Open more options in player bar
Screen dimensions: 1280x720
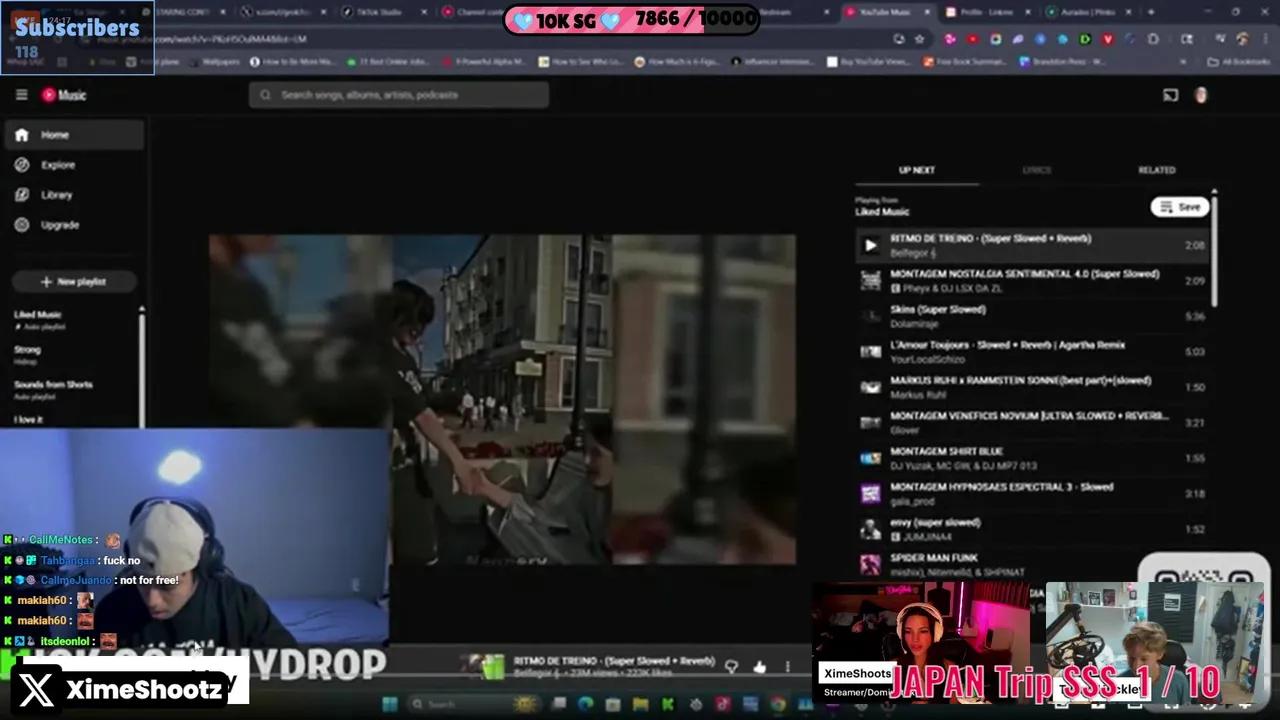(787, 667)
